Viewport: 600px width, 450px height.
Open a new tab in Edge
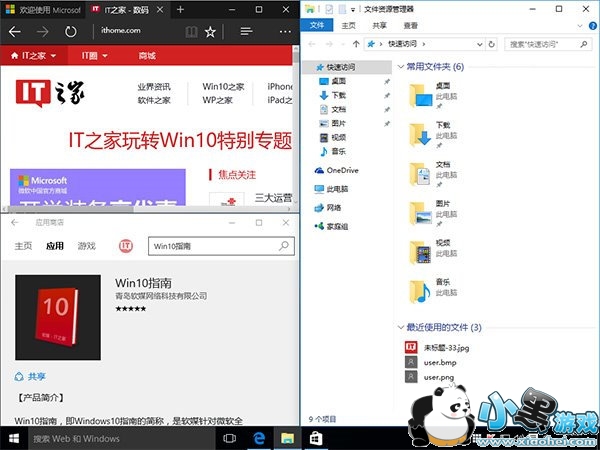(x=180, y=10)
